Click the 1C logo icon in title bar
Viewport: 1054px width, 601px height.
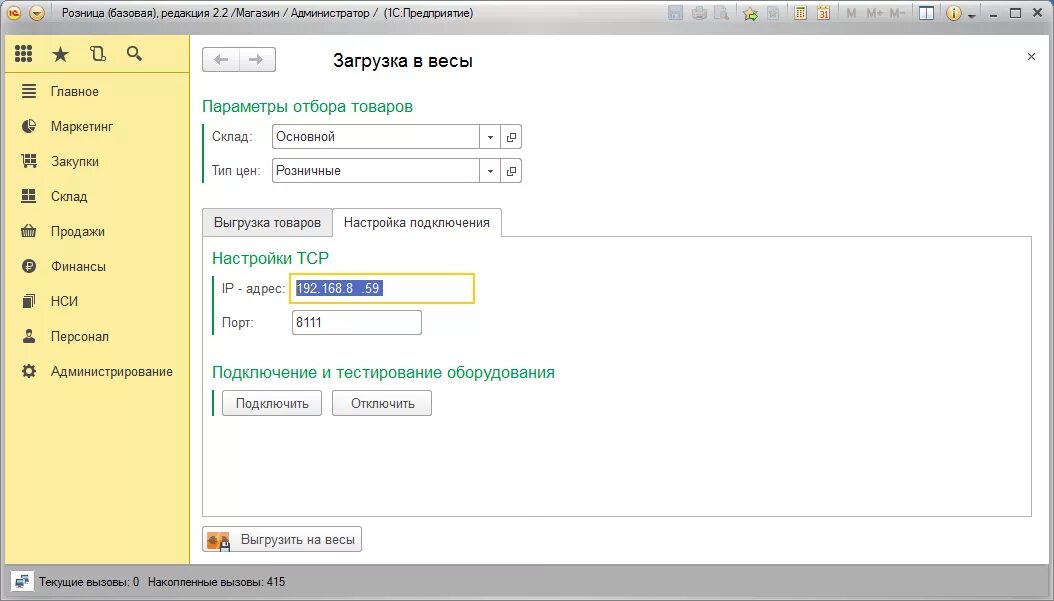tap(14, 13)
